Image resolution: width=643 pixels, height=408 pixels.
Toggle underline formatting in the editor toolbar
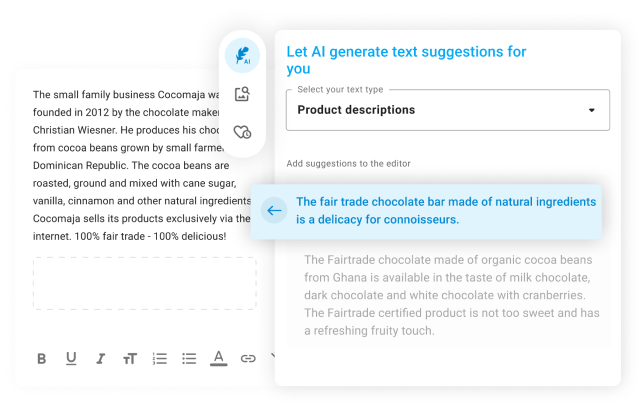71,359
